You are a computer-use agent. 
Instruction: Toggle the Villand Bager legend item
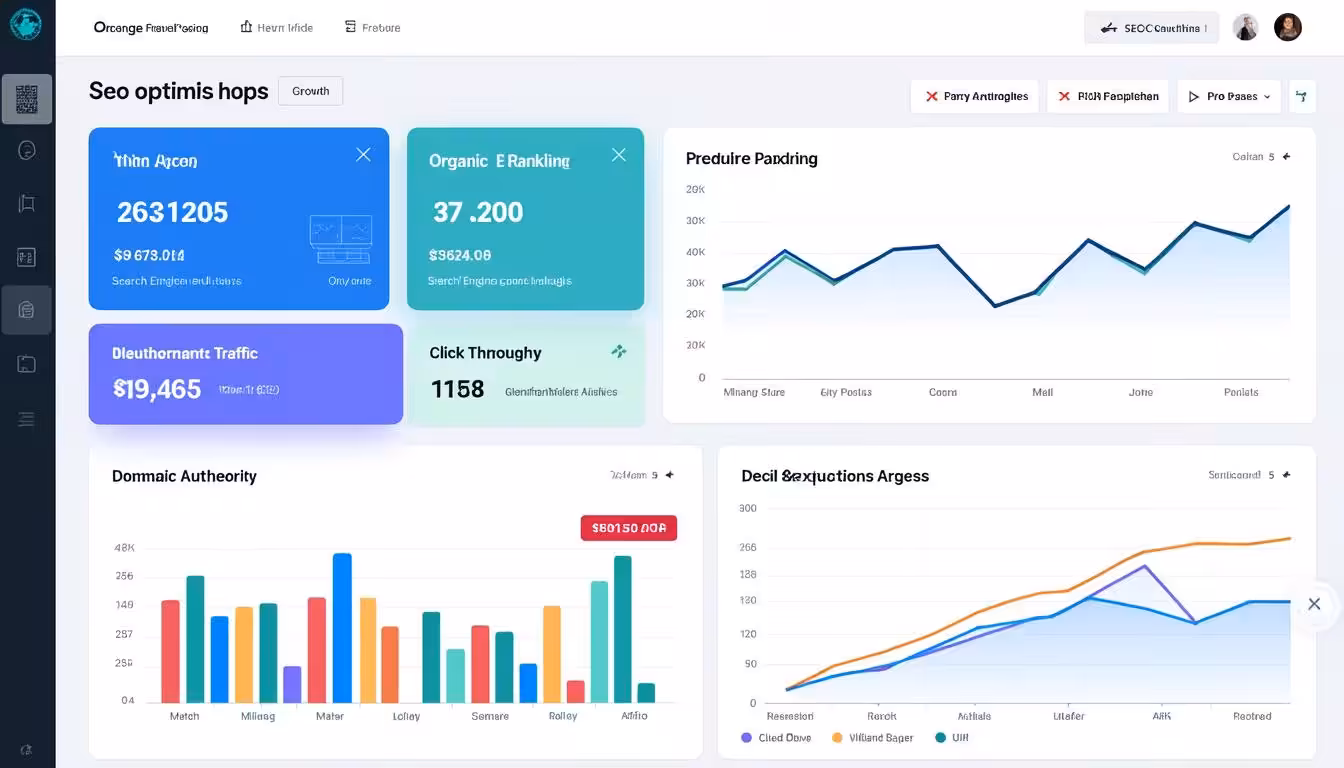(x=873, y=738)
